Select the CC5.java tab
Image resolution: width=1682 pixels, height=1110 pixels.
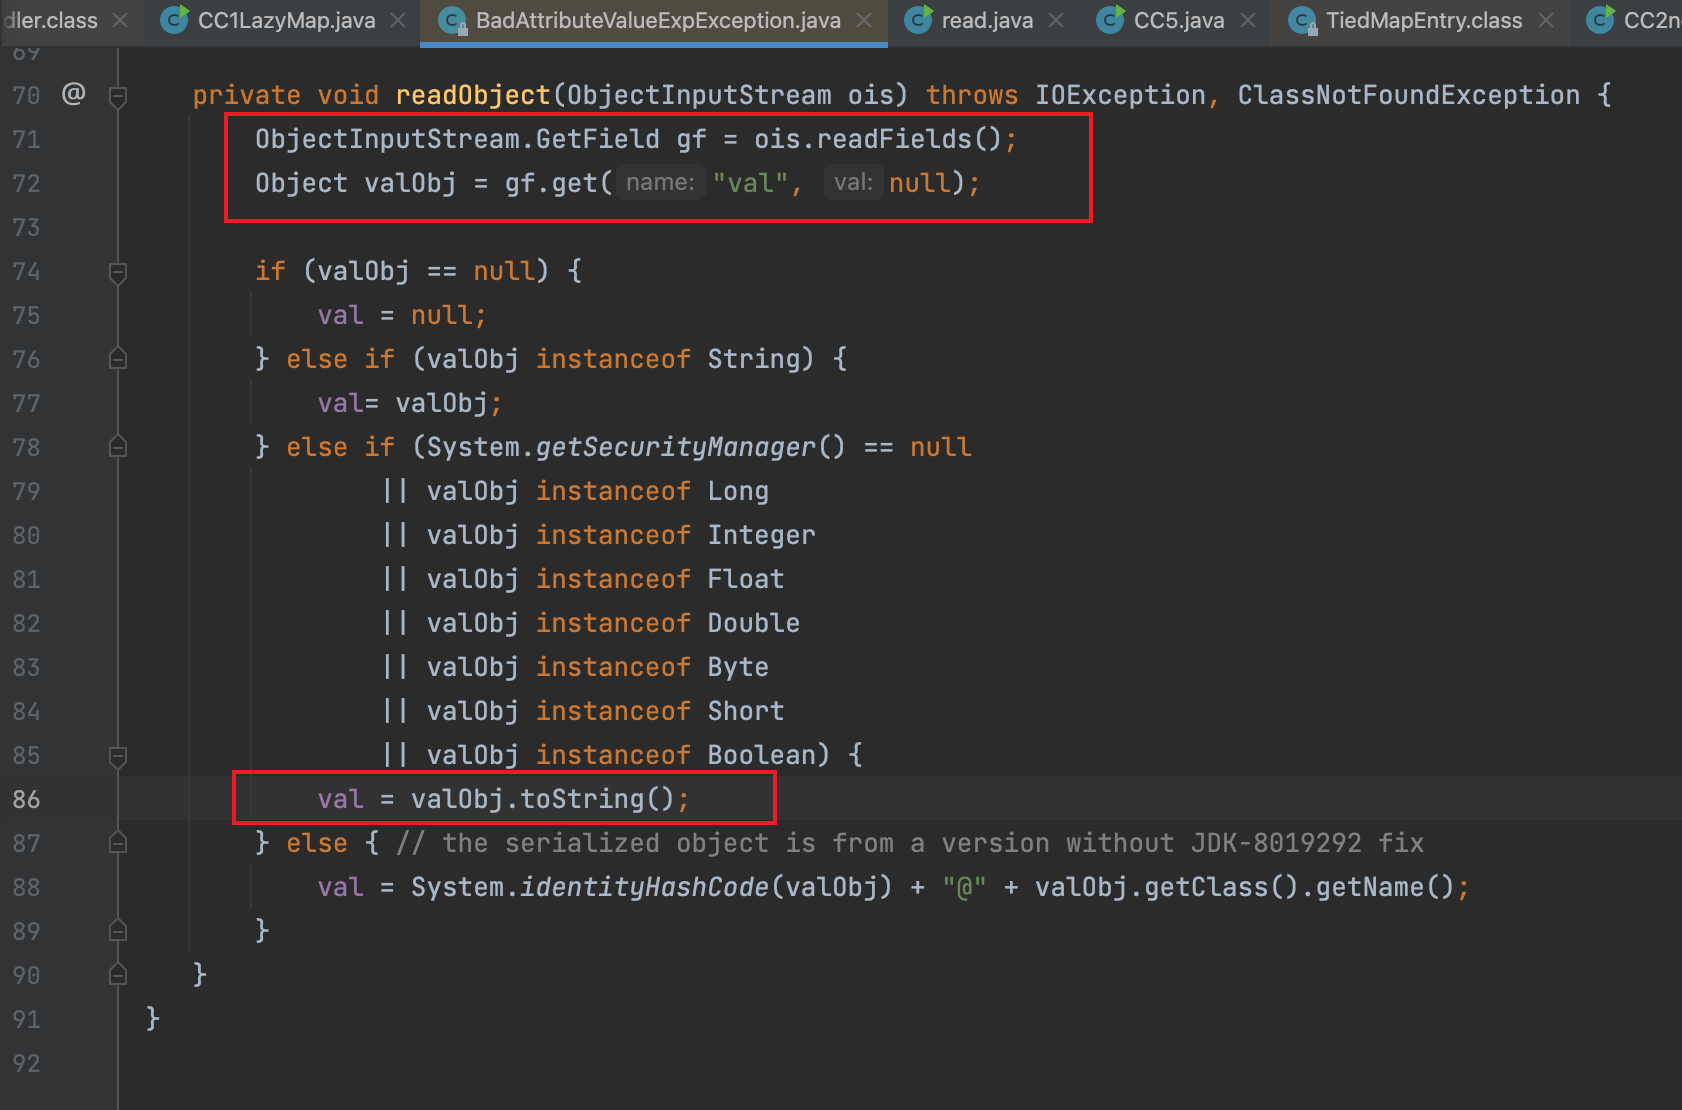[1178, 20]
